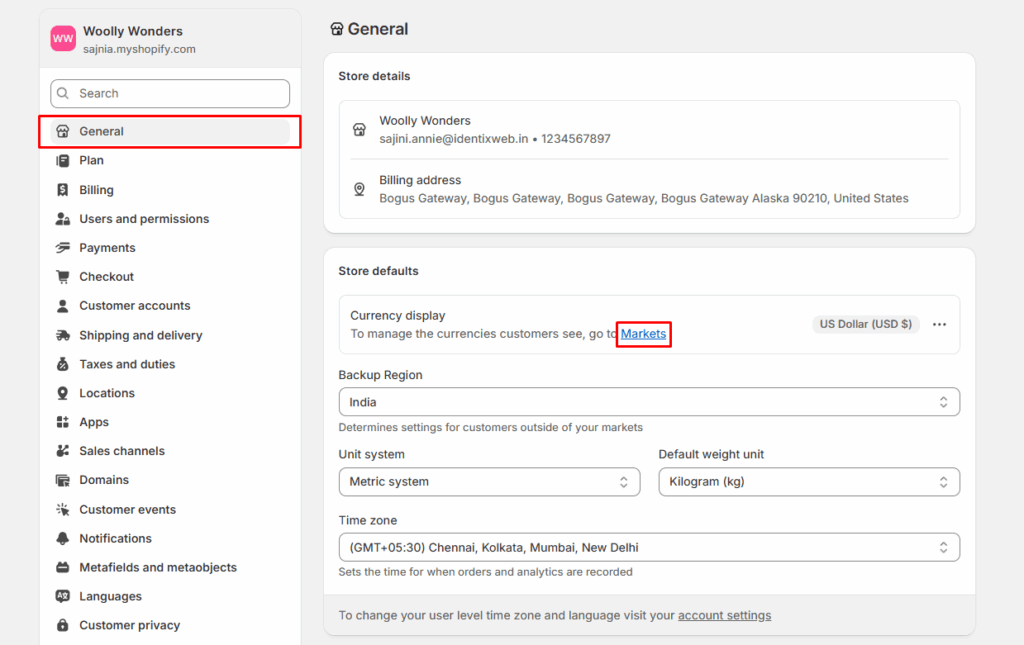The height and width of the screenshot is (645, 1024).
Task: Click the Billing dollar icon in sidebar
Action: point(63,190)
